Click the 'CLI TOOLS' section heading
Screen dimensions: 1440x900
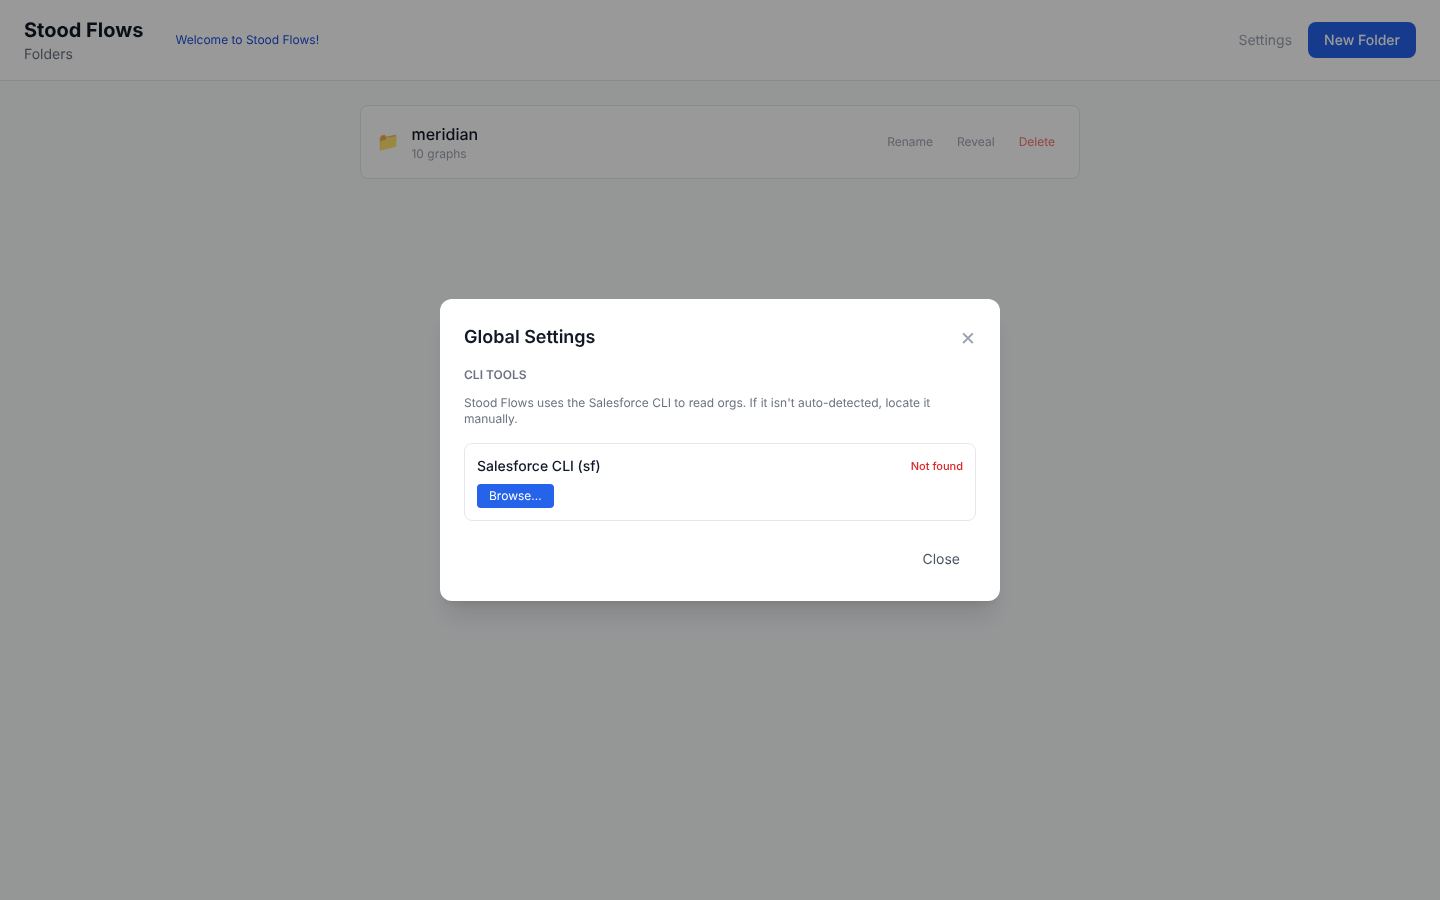click(x=495, y=375)
